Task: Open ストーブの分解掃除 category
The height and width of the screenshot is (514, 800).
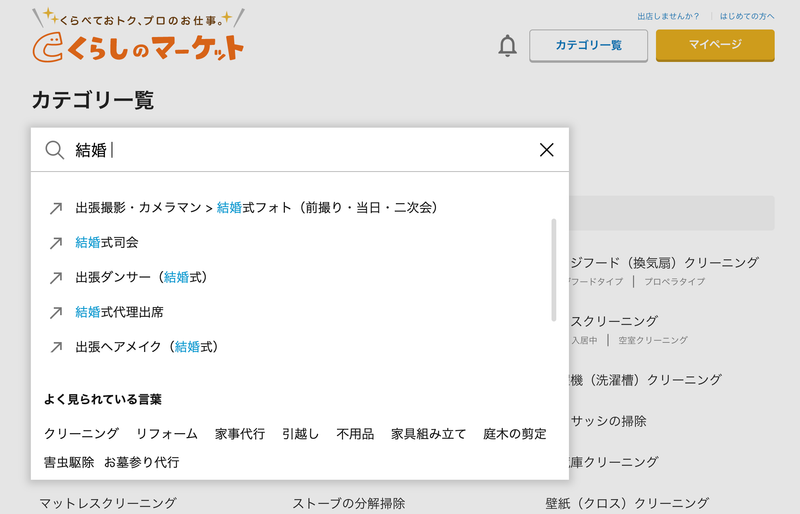Action: (x=348, y=503)
